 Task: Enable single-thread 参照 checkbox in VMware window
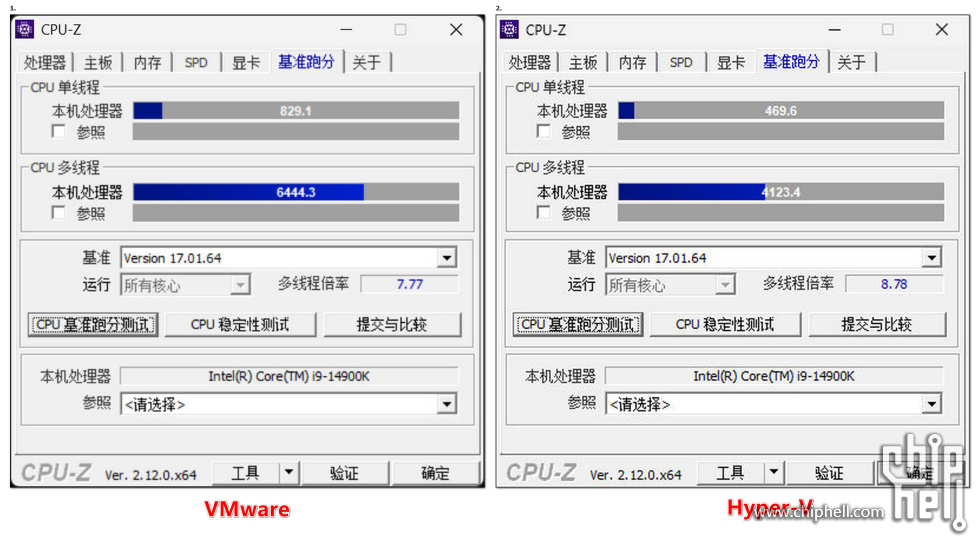(x=59, y=131)
